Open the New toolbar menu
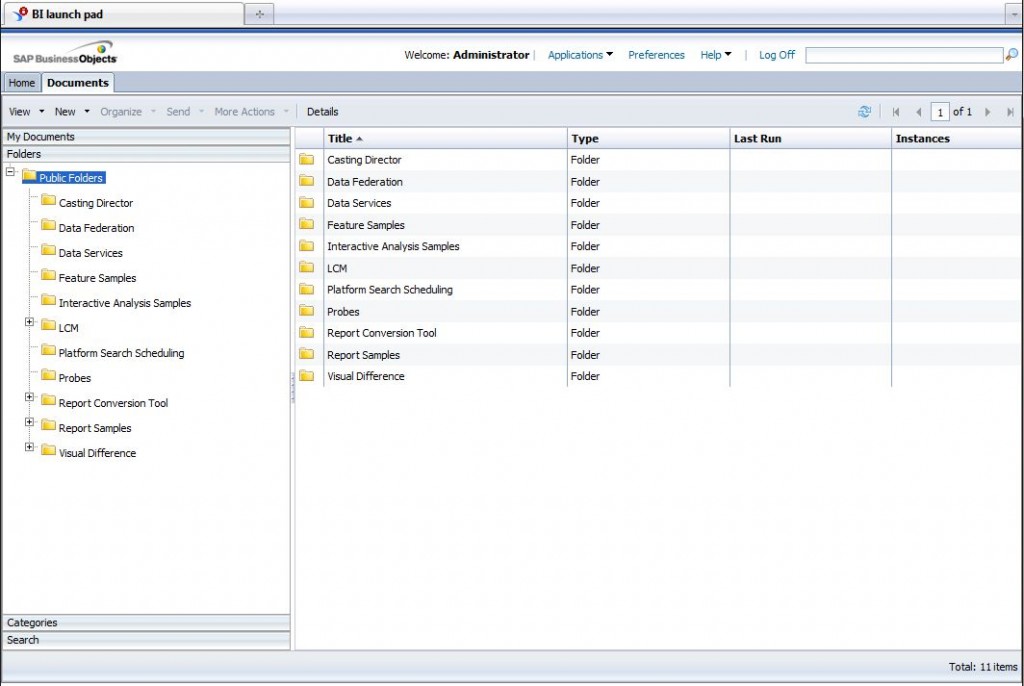This screenshot has width=1024, height=686. pyautogui.click(x=72, y=112)
